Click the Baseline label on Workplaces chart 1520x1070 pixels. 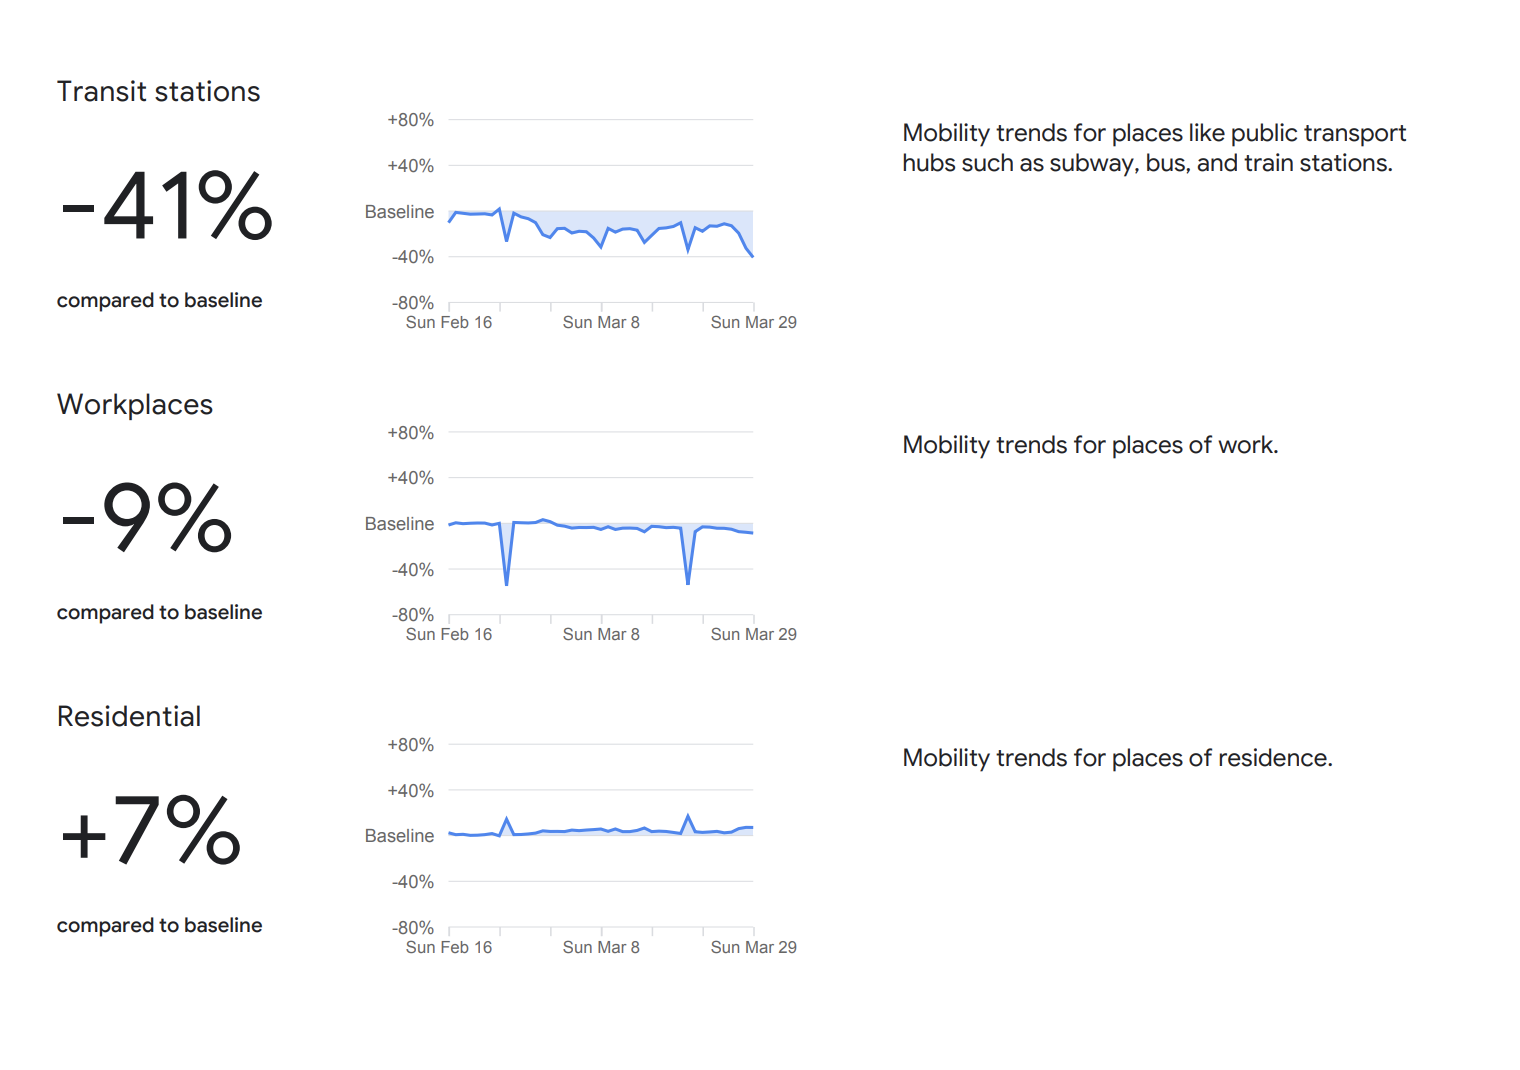(399, 524)
